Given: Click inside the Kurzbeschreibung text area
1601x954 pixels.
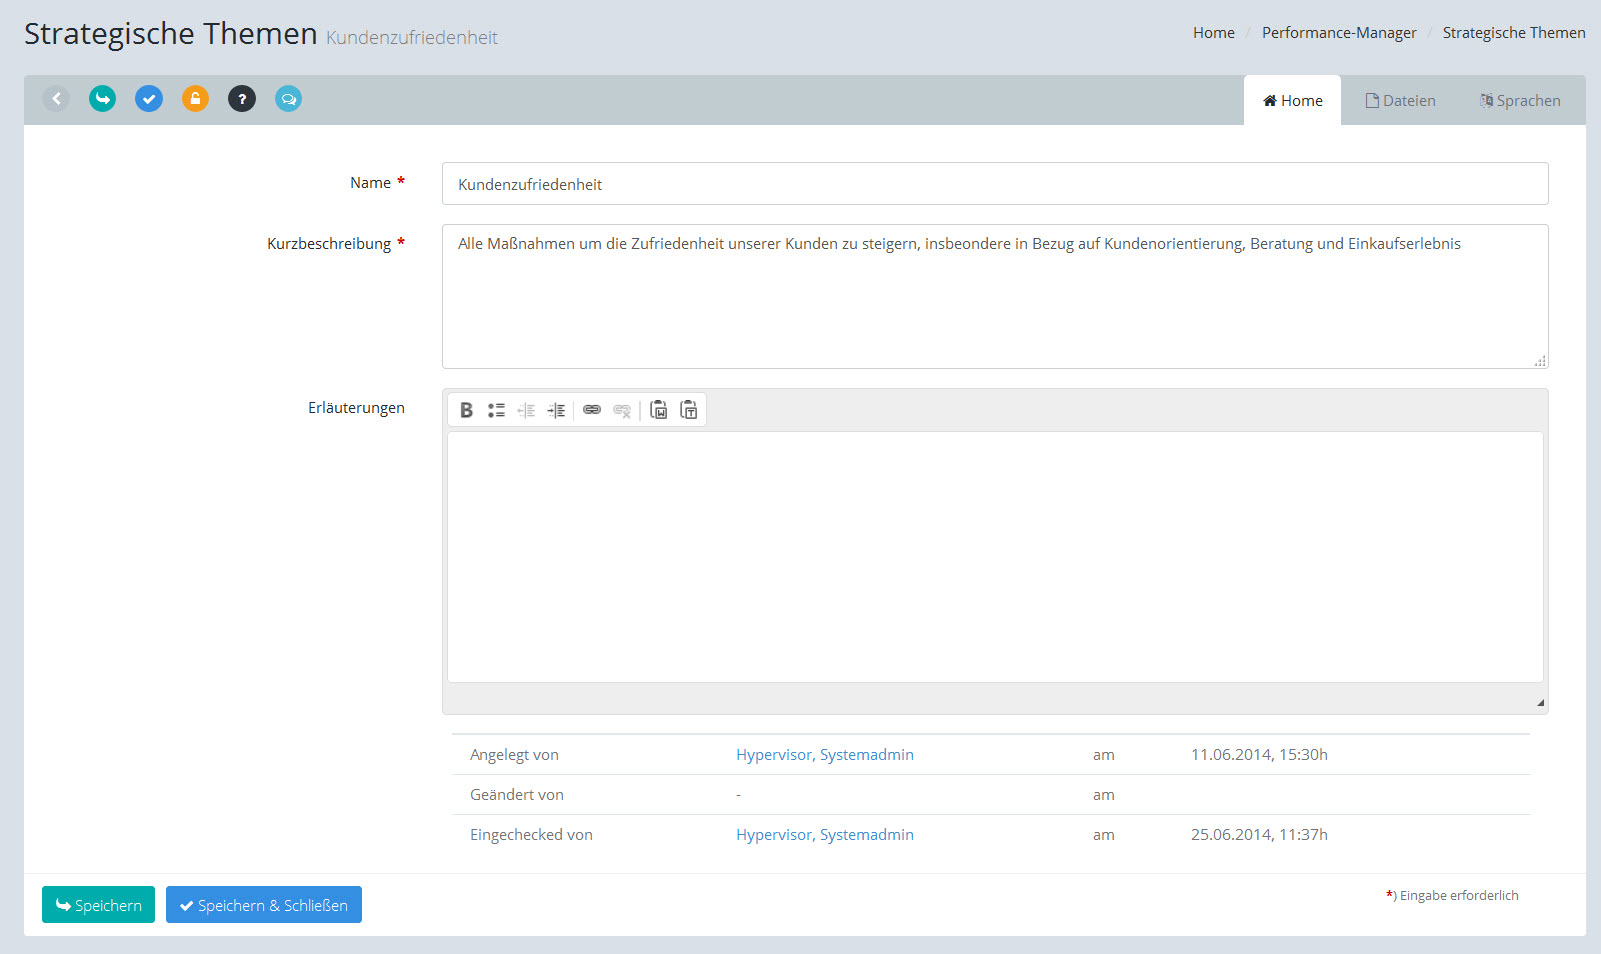Looking at the screenshot, I should 994,300.
